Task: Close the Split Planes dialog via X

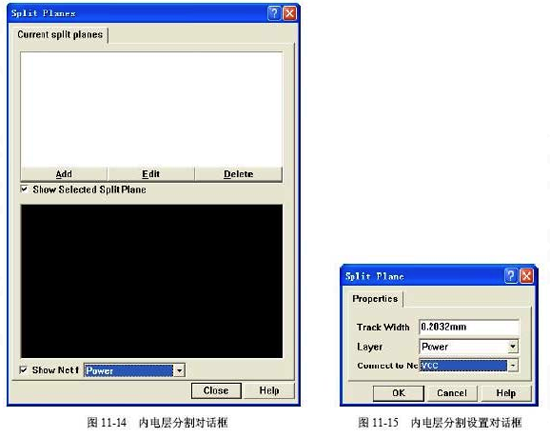Action: click(290, 13)
